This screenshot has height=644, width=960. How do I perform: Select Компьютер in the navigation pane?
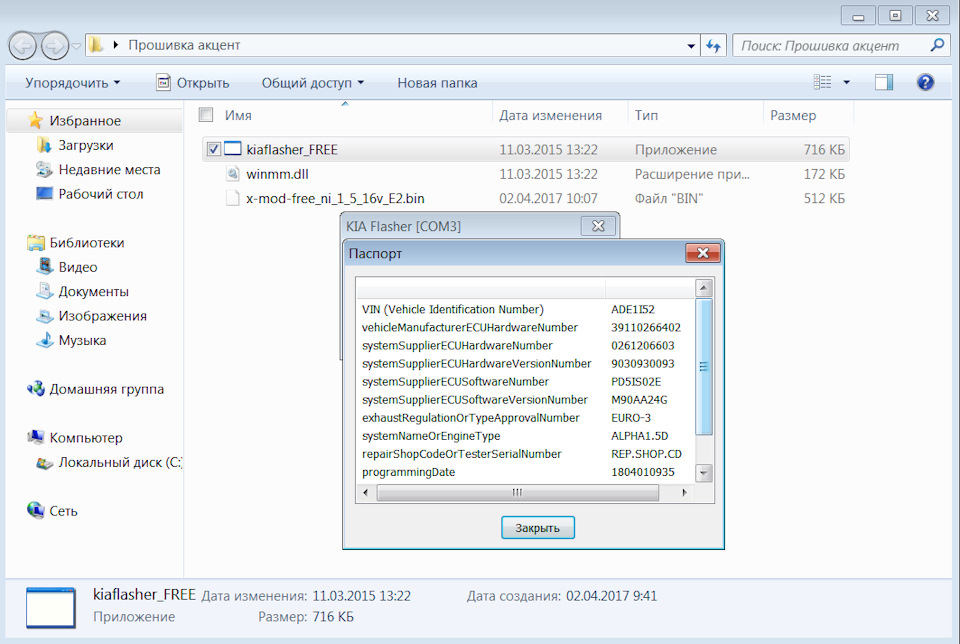point(86,438)
